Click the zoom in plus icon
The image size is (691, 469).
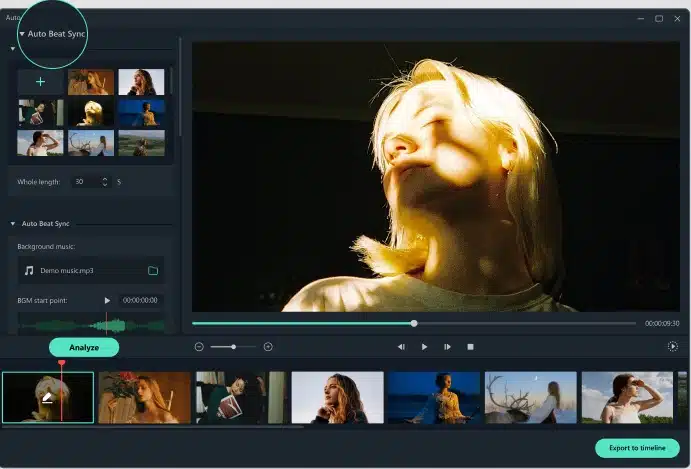click(x=268, y=347)
